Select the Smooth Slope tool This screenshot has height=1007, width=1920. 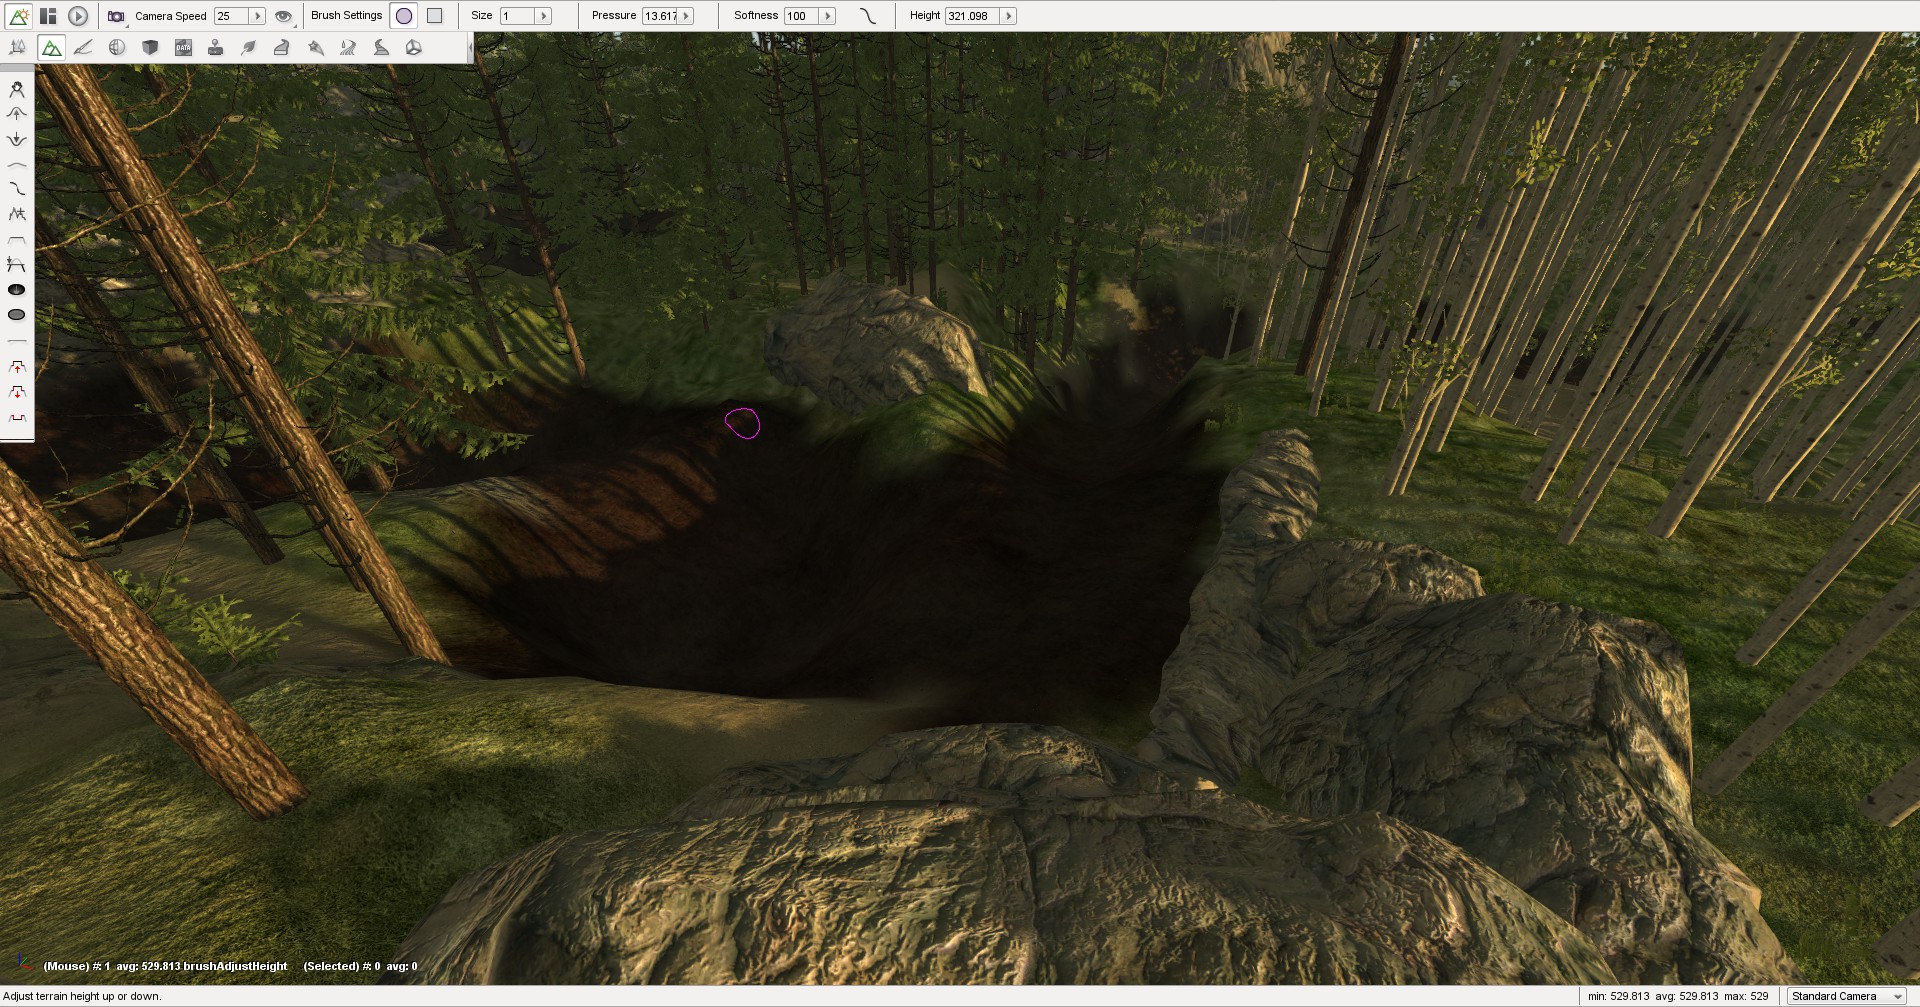pyautogui.click(x=17, y=189)
